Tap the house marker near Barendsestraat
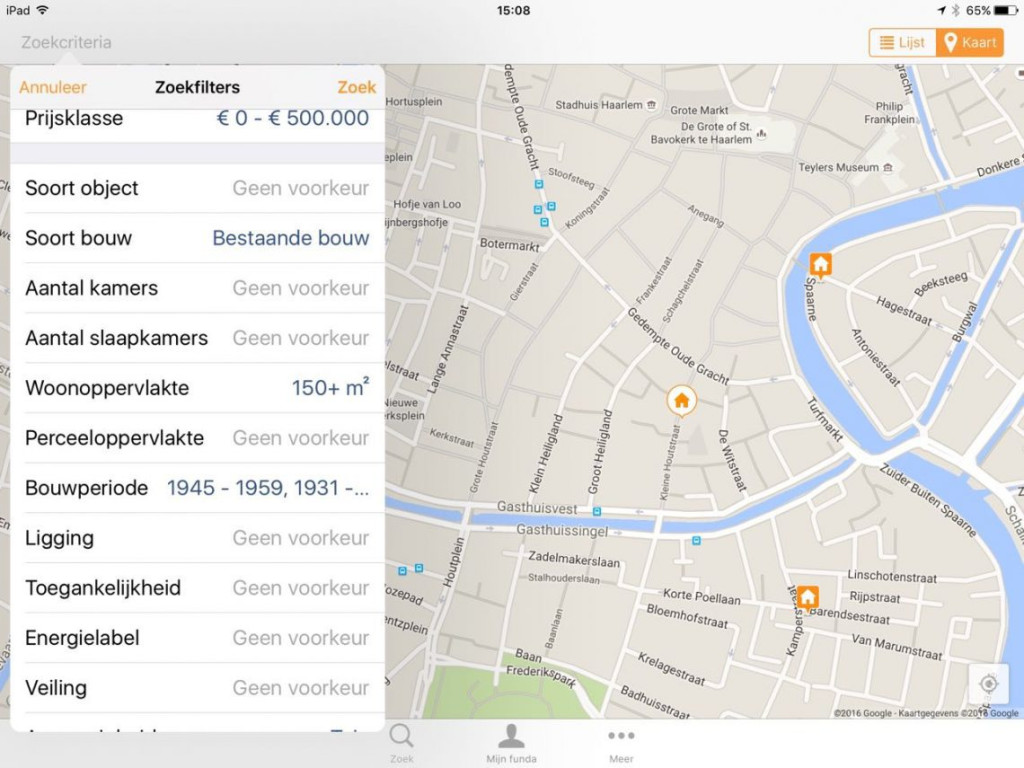The height and width of the screenshot is (768, 1024). coord(807,597)
